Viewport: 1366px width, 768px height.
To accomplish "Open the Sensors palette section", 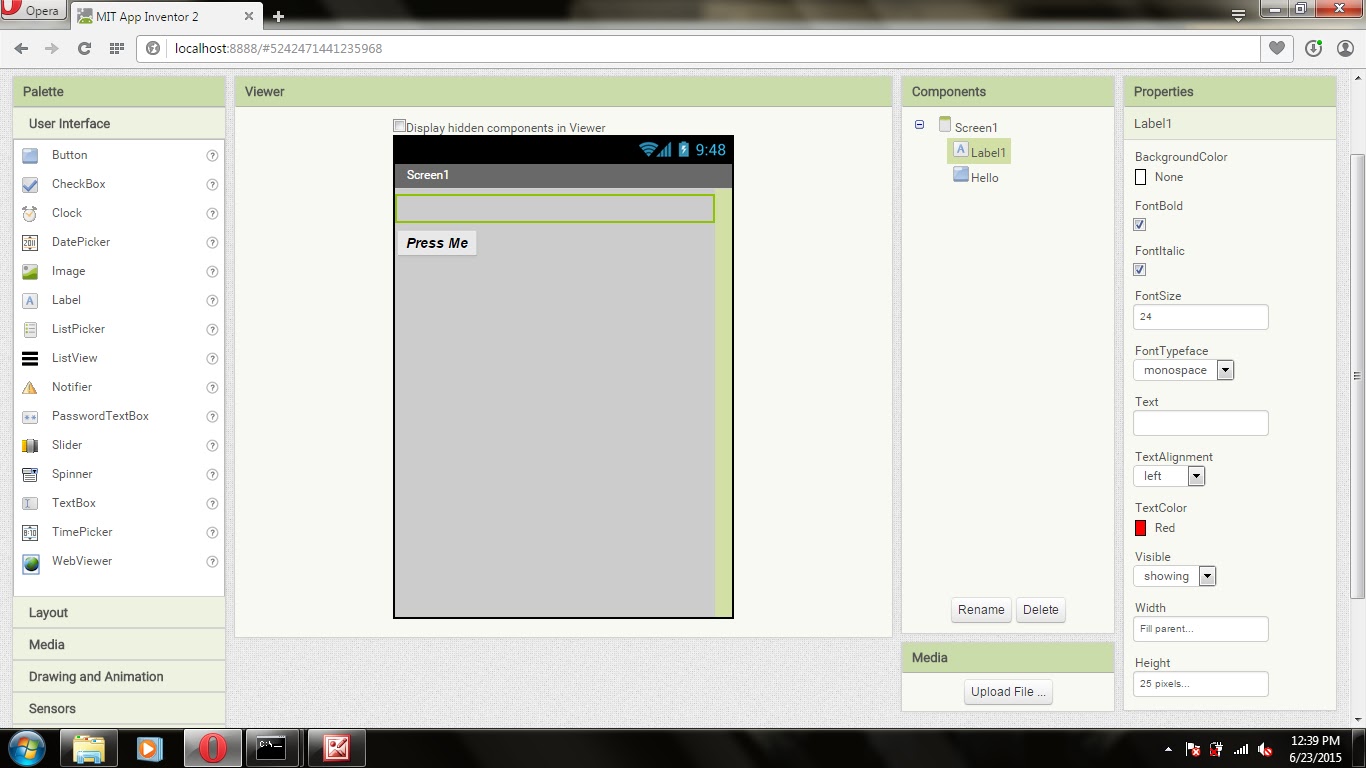I will [51, 708].
